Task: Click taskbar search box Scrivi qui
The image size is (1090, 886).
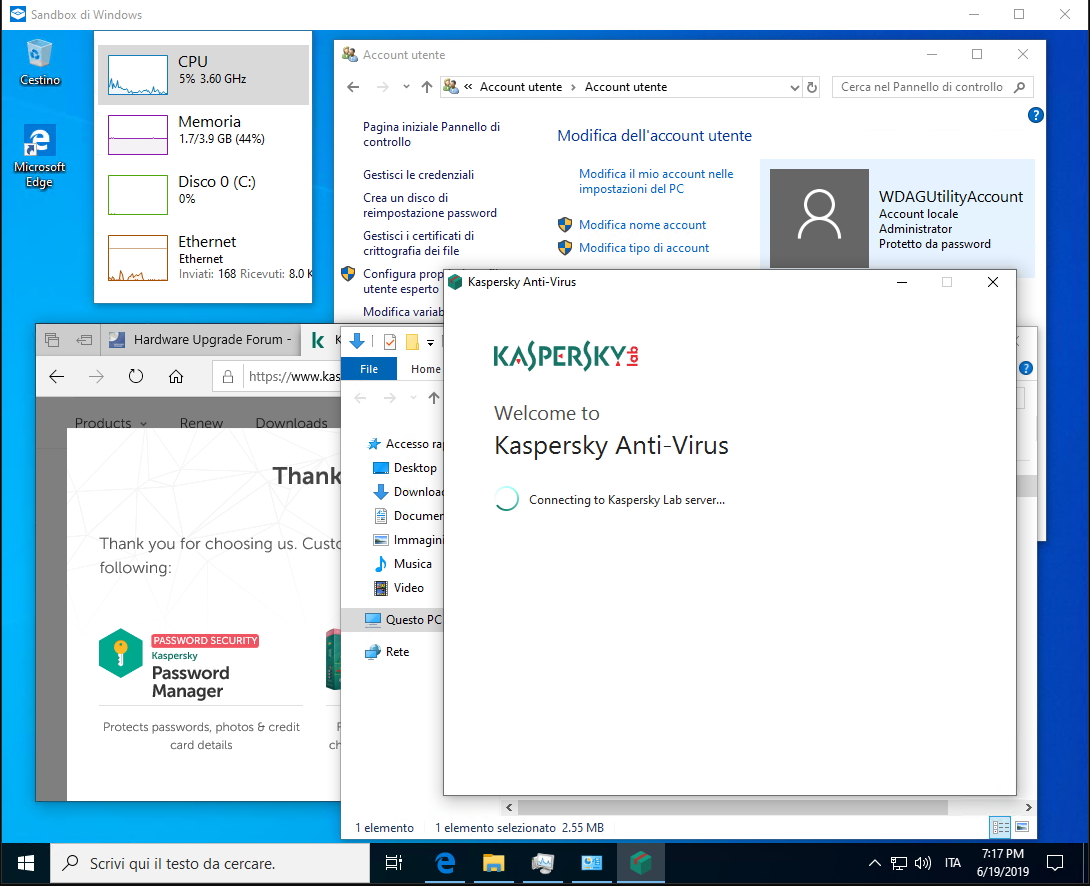Action: pyautogui.click(x=210, y=864)
